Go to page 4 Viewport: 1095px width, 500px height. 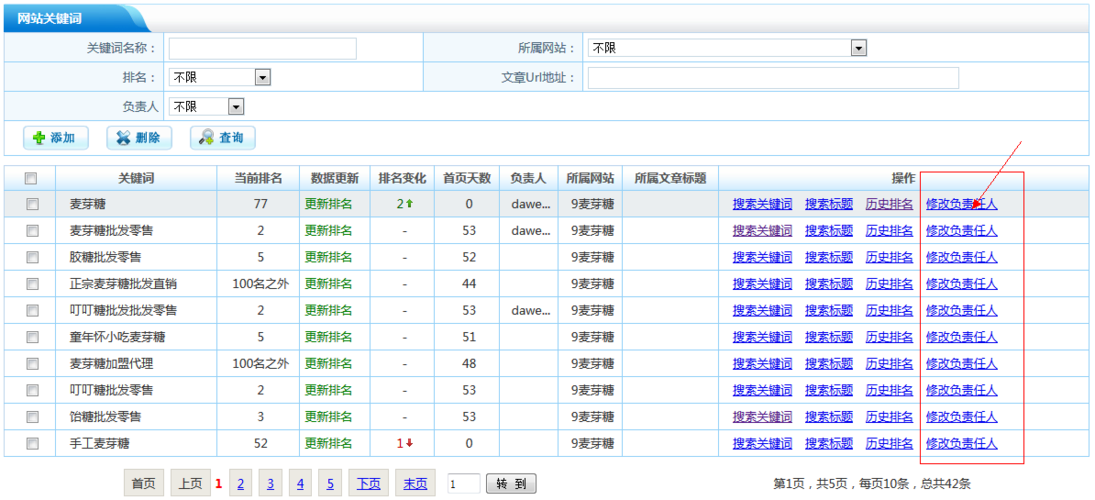pos(300,483)
